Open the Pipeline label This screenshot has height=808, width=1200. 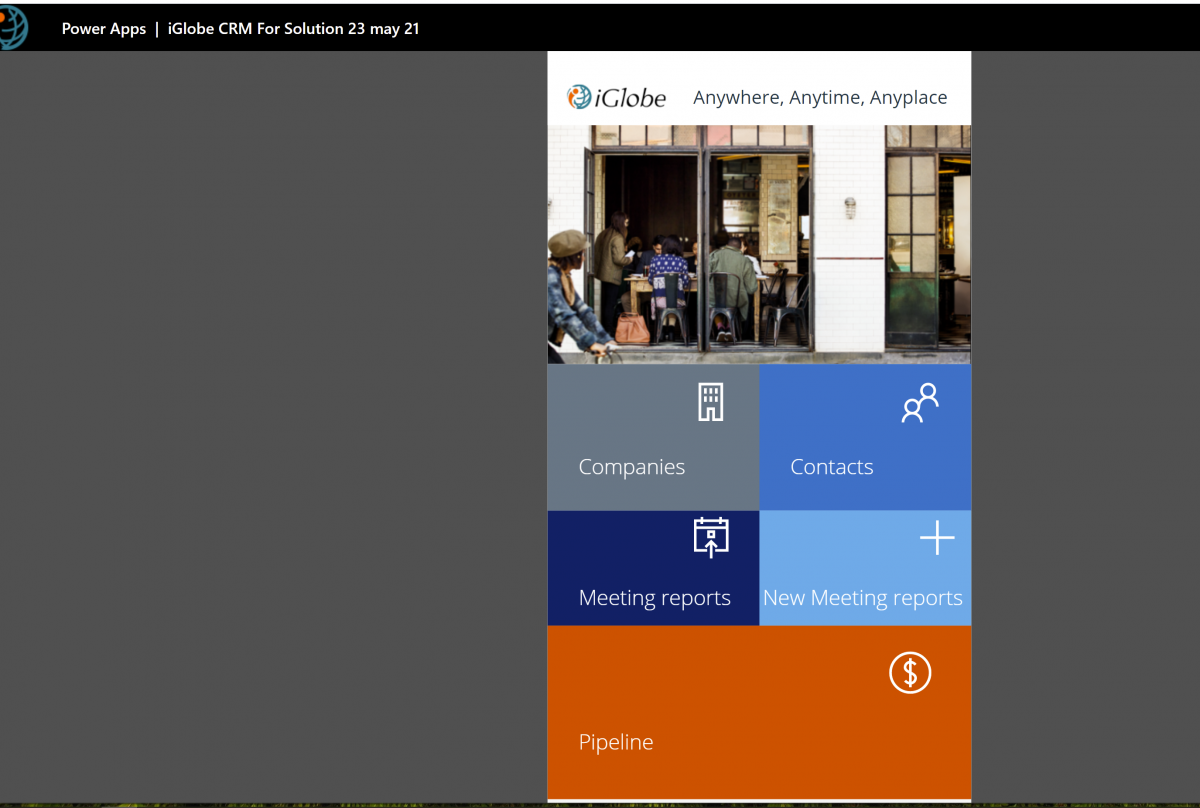pos(616,742)
